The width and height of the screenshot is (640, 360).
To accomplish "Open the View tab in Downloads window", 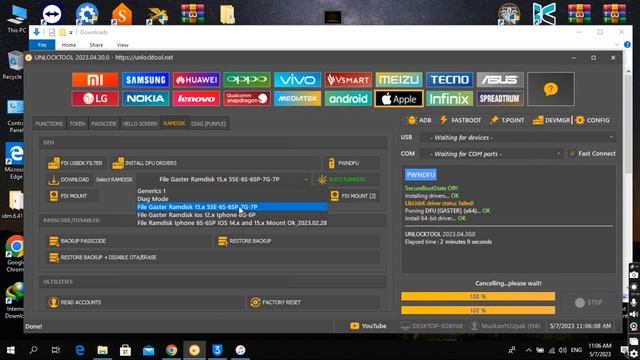I will (122, 45).
